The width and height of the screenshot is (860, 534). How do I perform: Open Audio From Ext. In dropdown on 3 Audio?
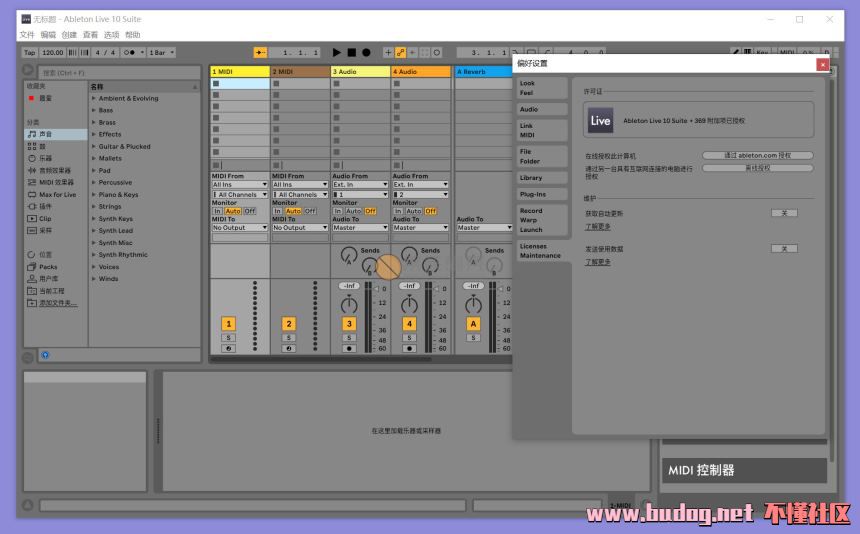click(360, 185)
